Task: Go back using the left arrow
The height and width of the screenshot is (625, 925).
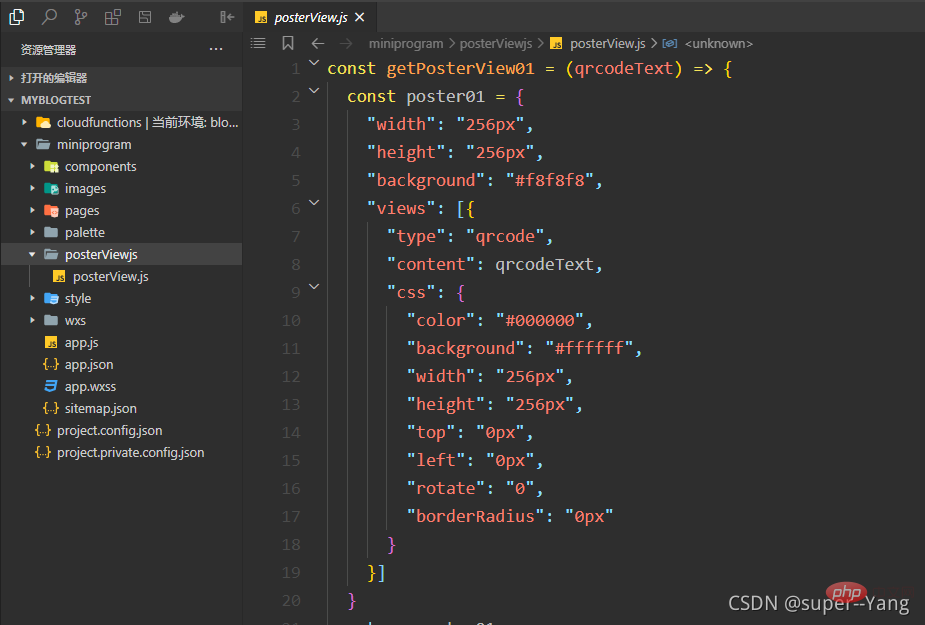Action: click(x=318, y=43)
